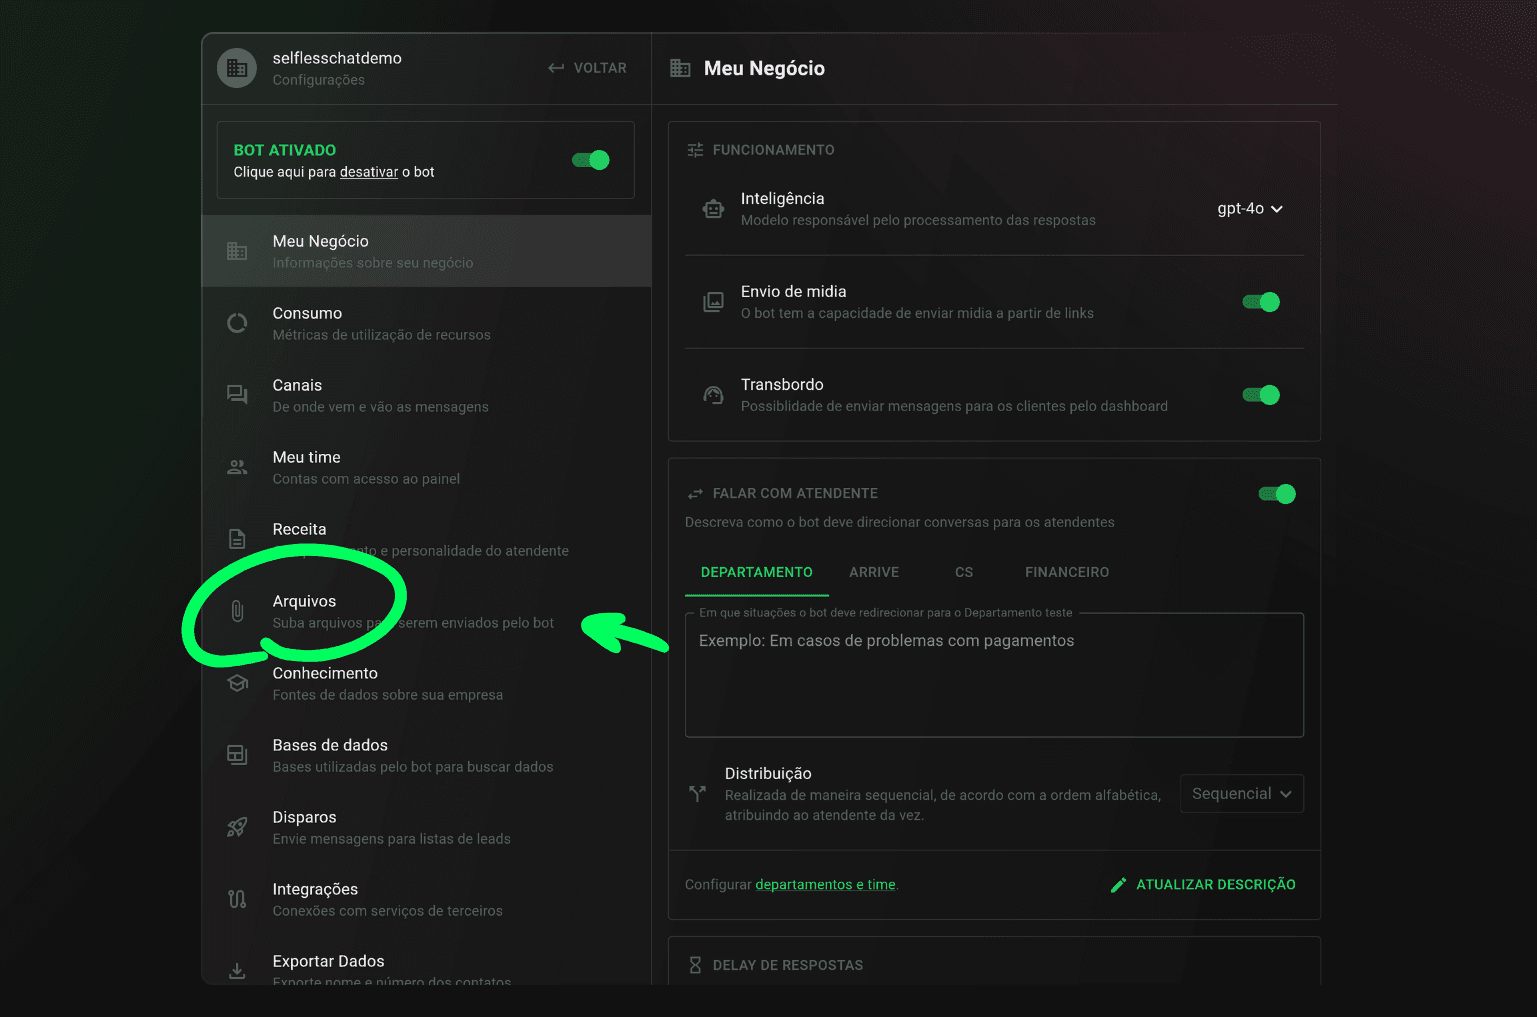Click the selflesschatdemo account name
1537x1017 pixels.
(x=337, y=58)
